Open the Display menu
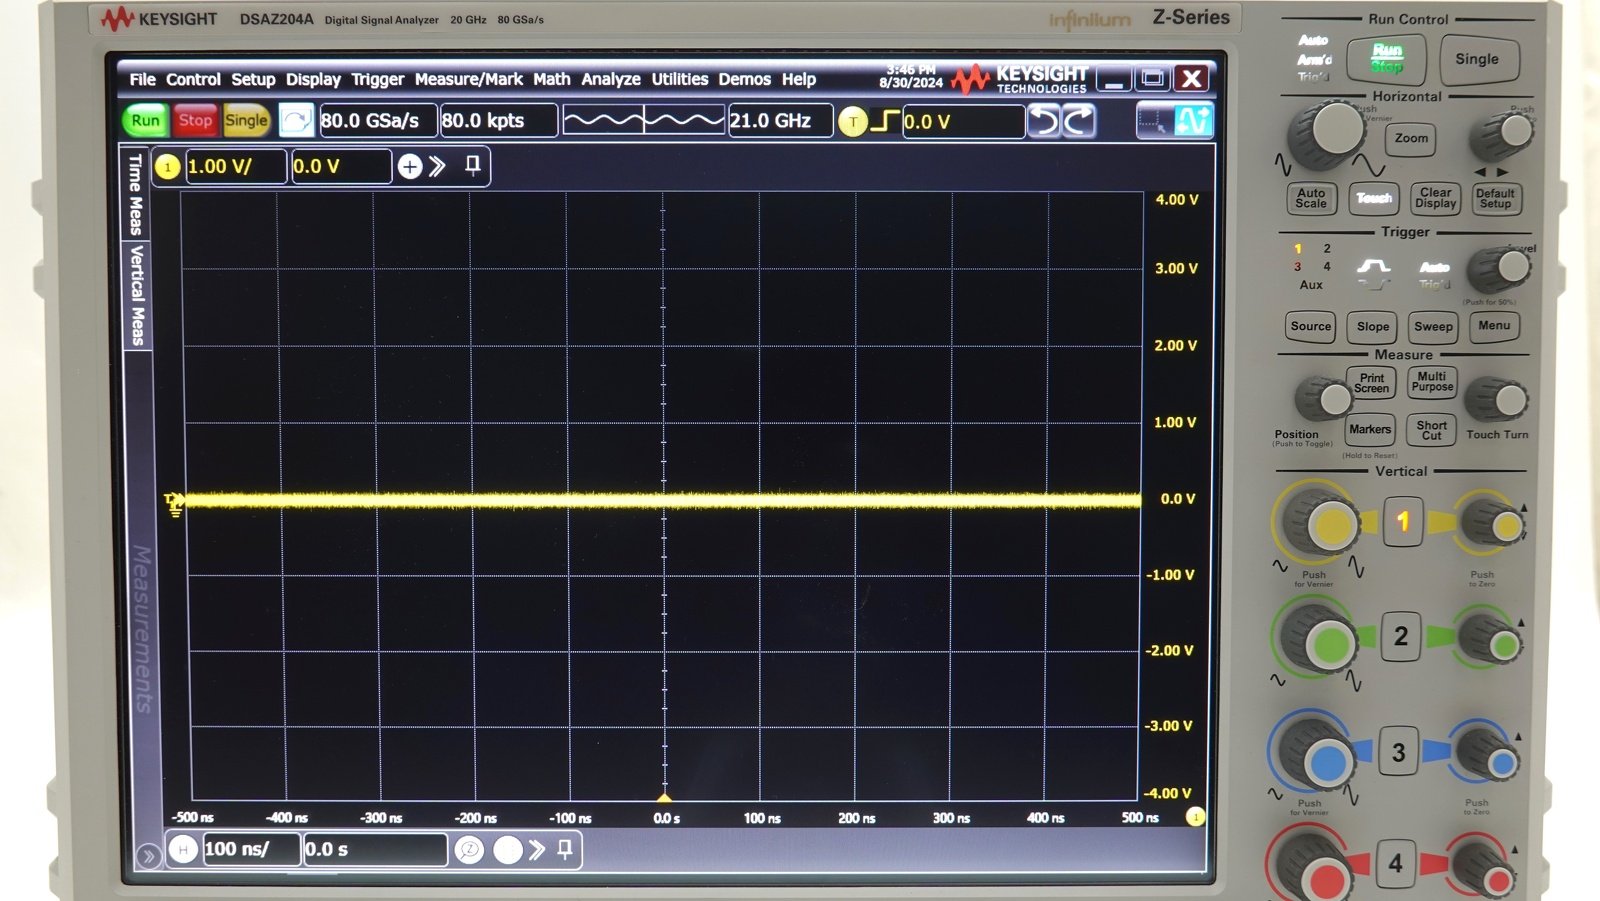Image resolution: width=1600 pixels, height=901 pixels. [x=313, y=79]
